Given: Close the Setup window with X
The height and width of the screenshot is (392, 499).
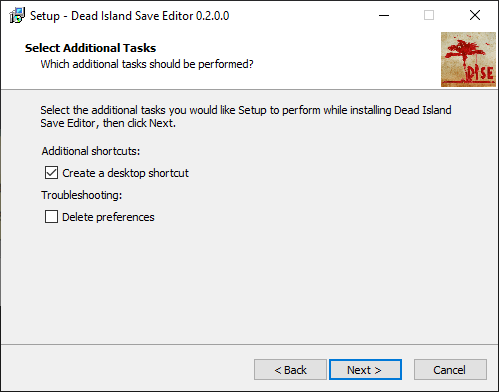Looking at the screenshot, I should click(475, 15).
